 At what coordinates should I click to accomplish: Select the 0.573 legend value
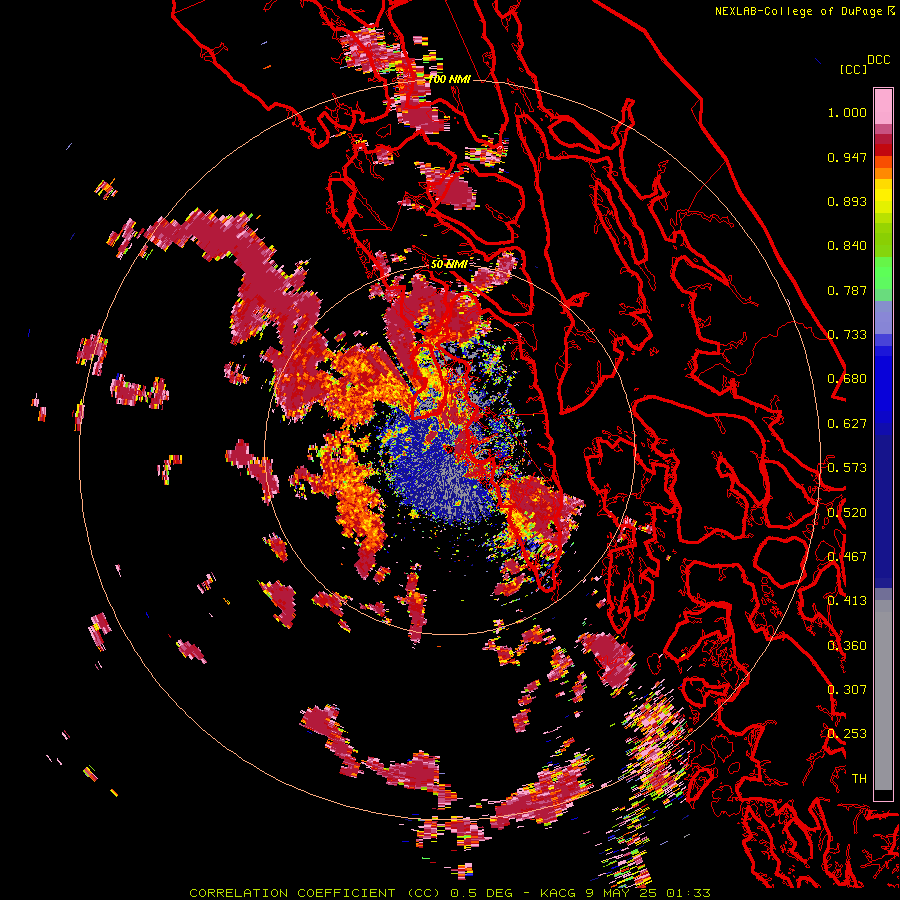(847, 468)
